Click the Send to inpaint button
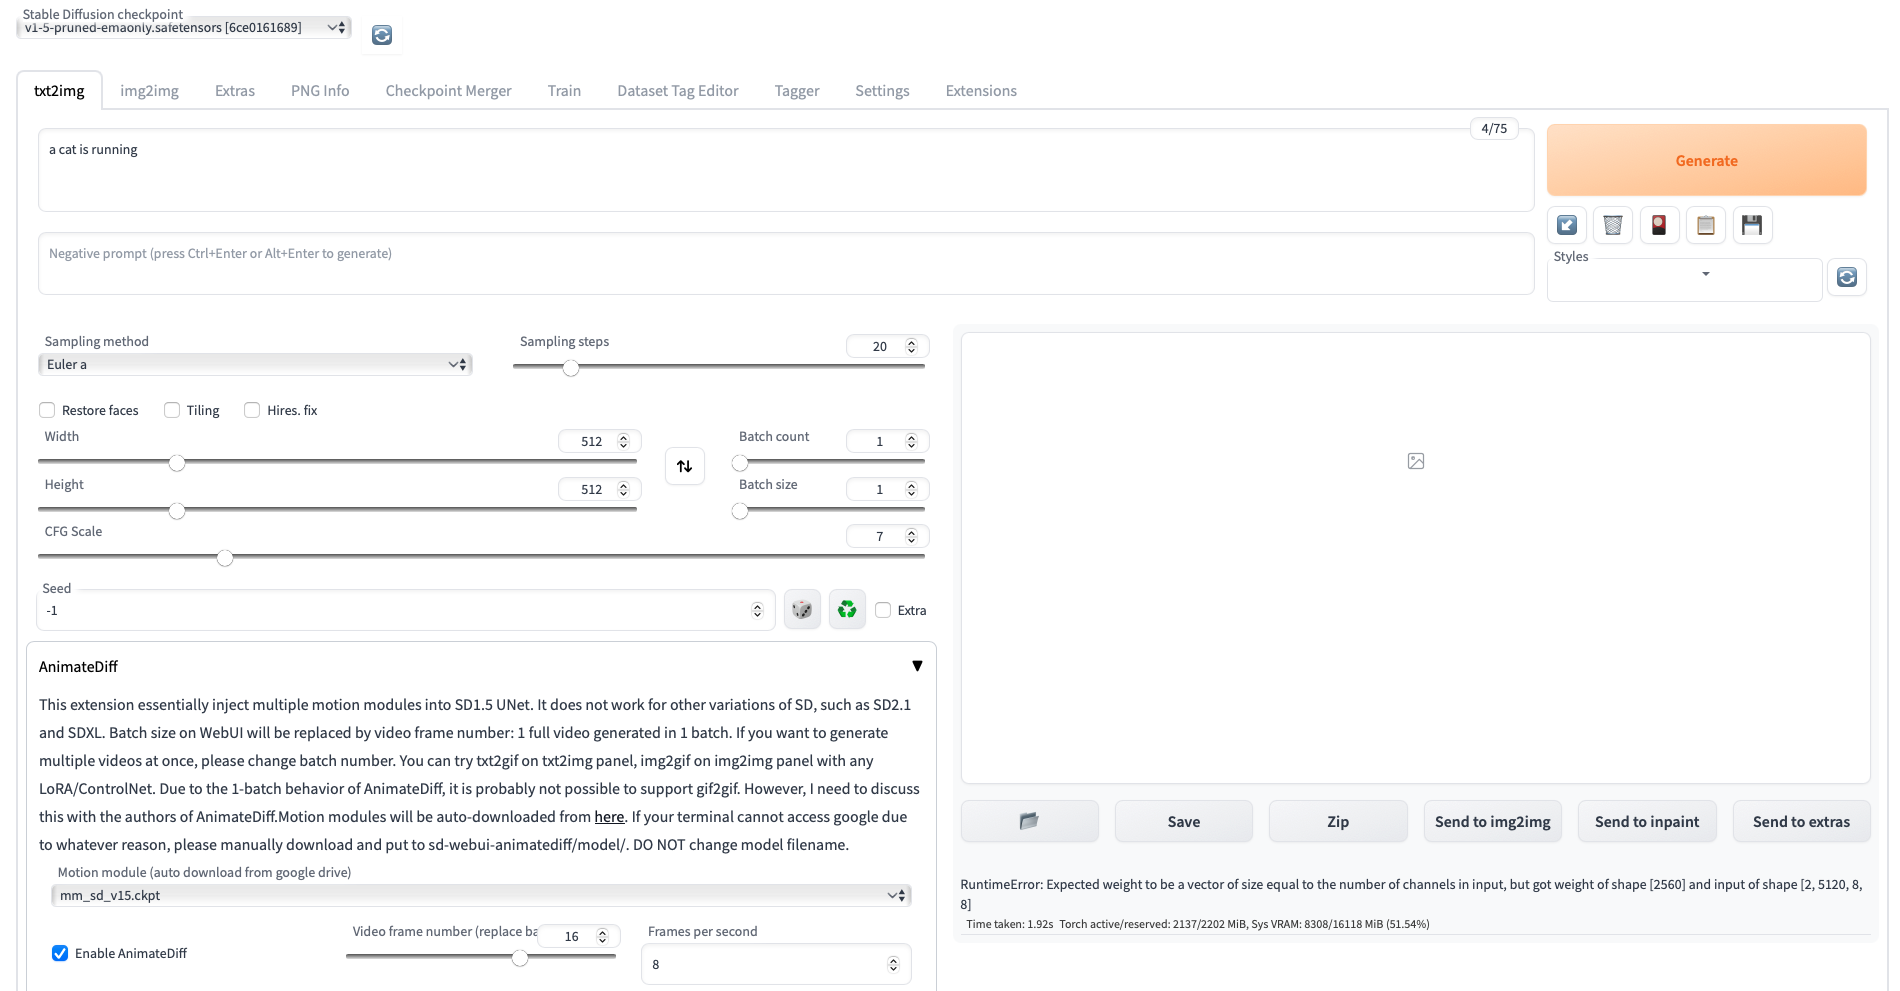1900x991 pixels. pyautogui.click(x=1646, y=820)
